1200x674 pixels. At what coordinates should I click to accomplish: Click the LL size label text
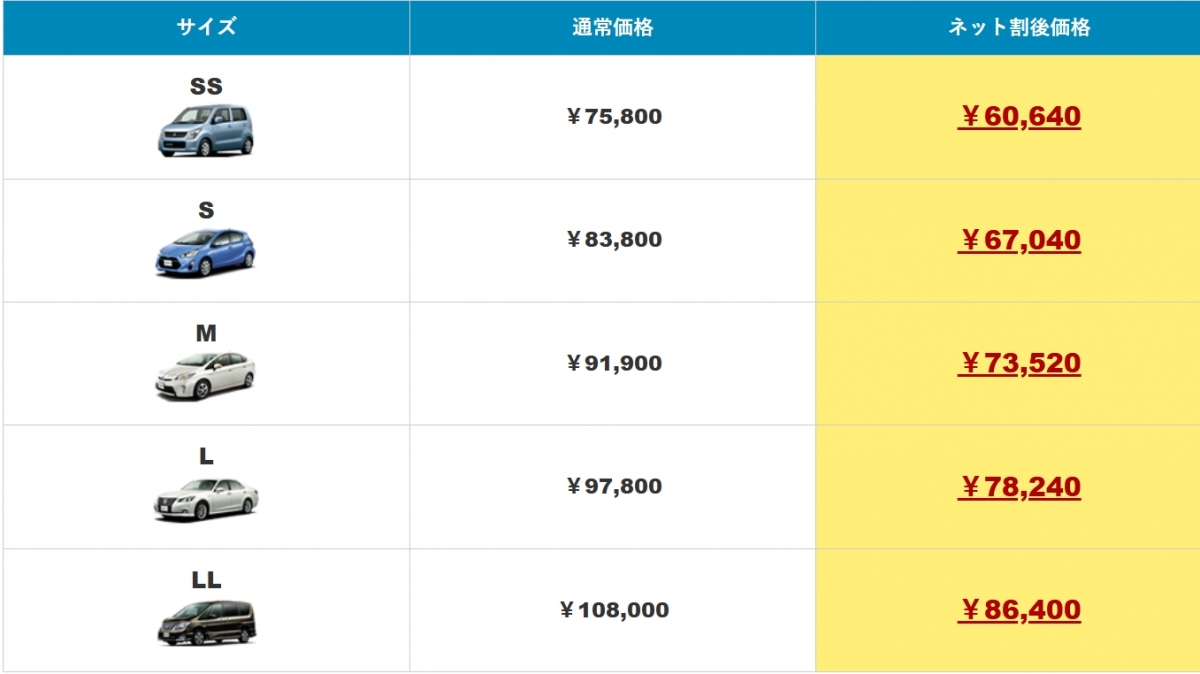(x=206, y=580)
